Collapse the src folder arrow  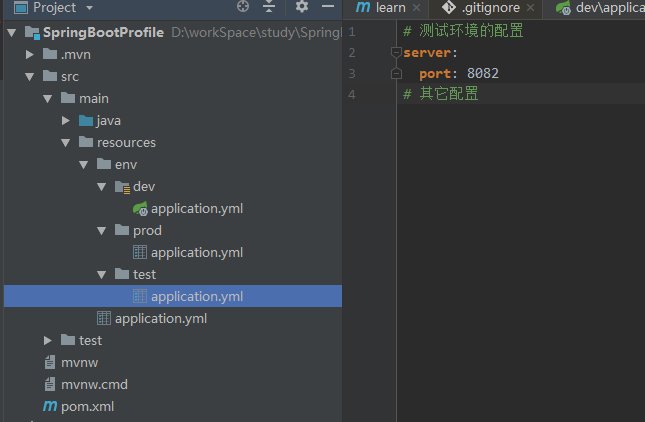point(30,77)
